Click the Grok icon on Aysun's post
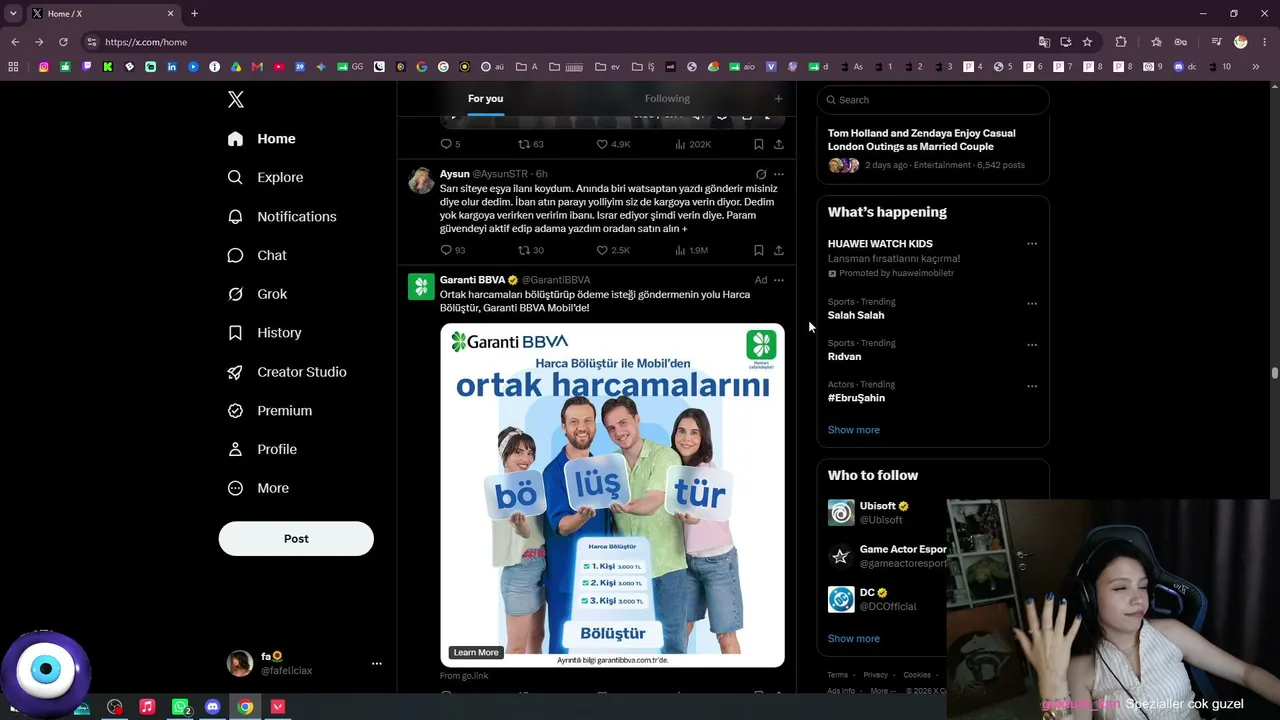 point(761,174)
